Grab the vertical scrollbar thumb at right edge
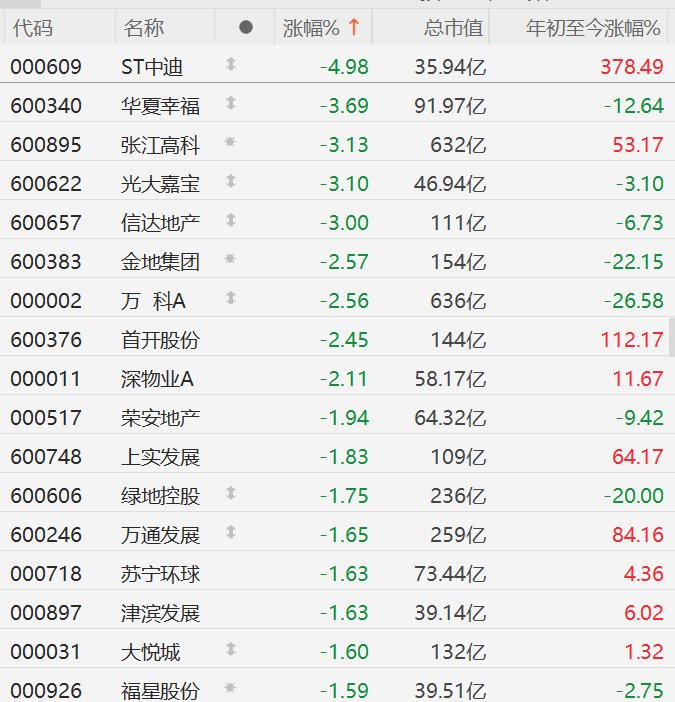675x702 pixels. pyautogui.click(x=672, y=337)
